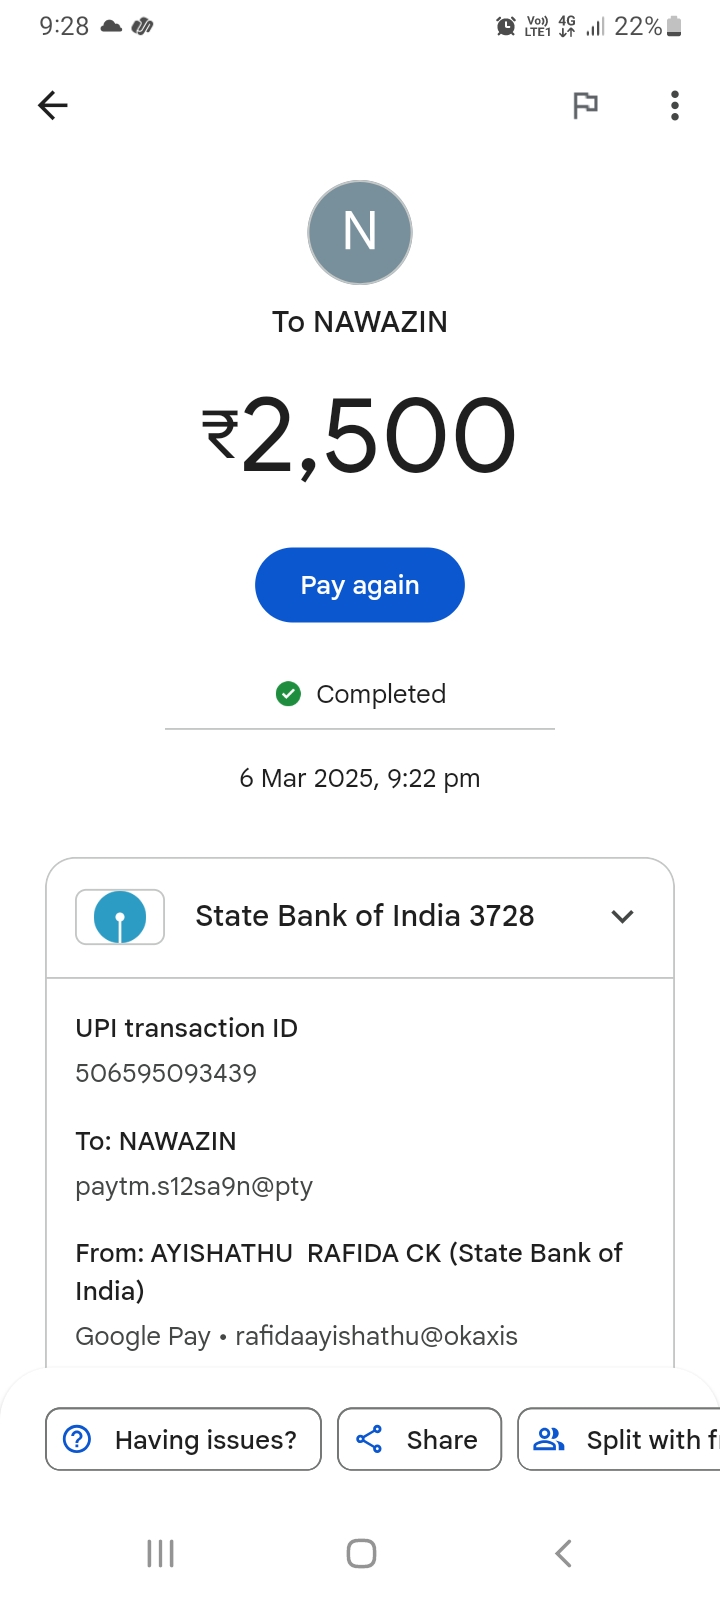Tap the question mark help icon
This screenshot has height=1600, width=720.
tap(77, 1439)
